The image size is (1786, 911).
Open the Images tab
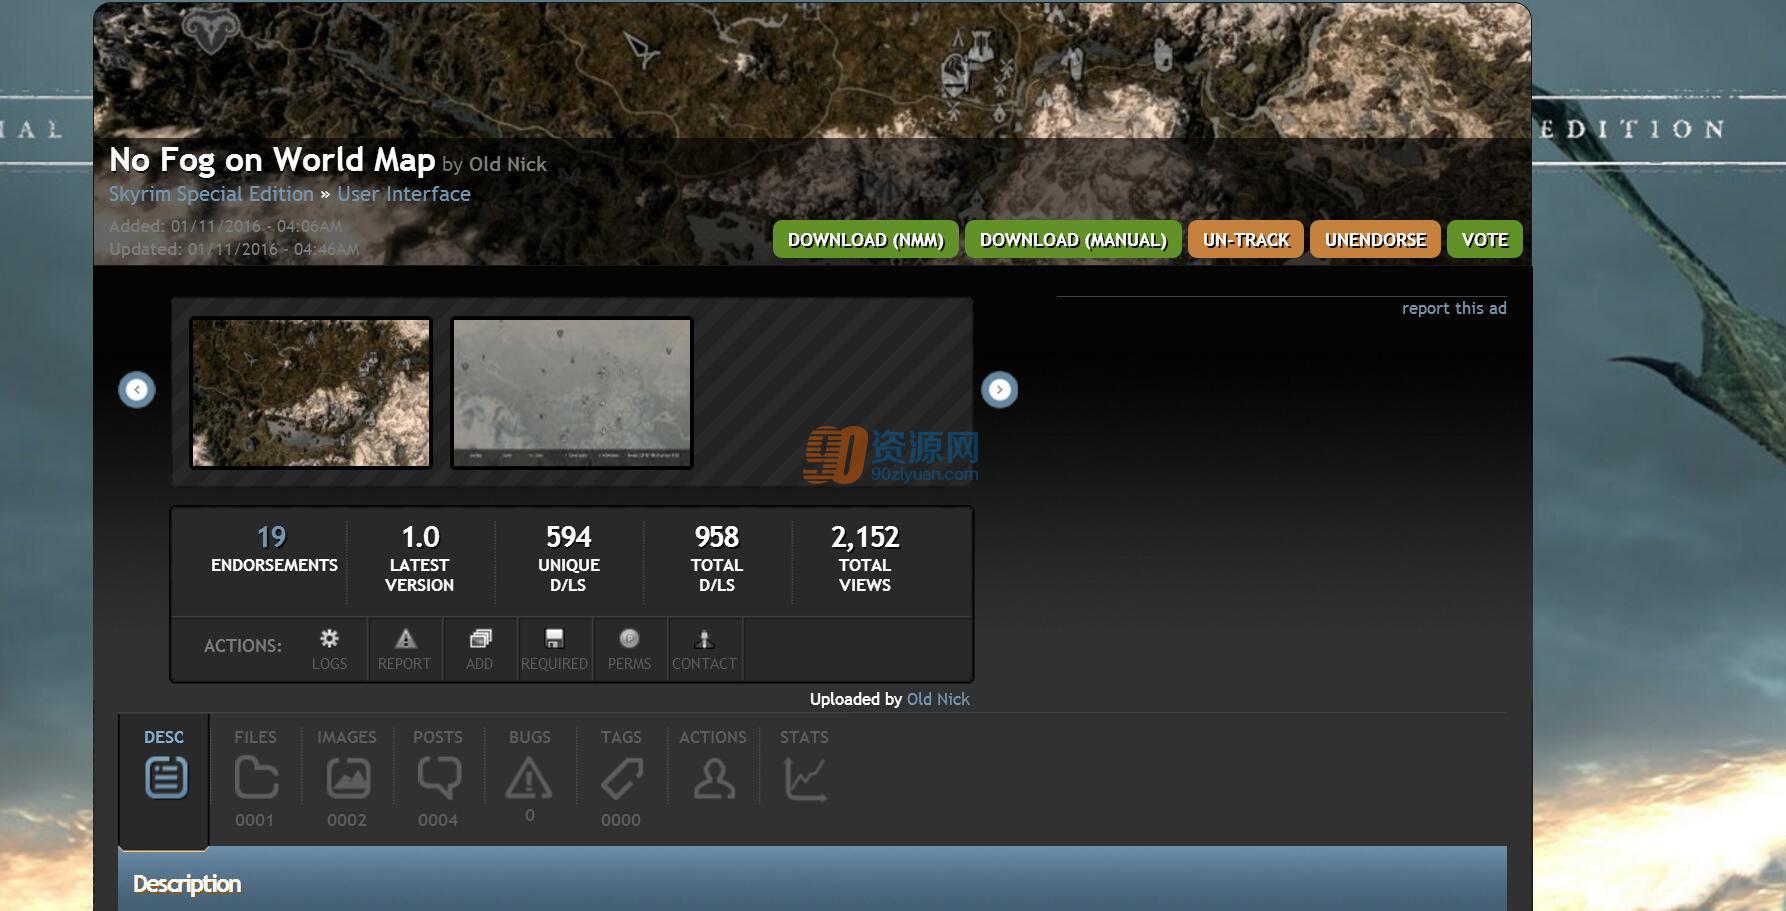click(x=347, y=778)
